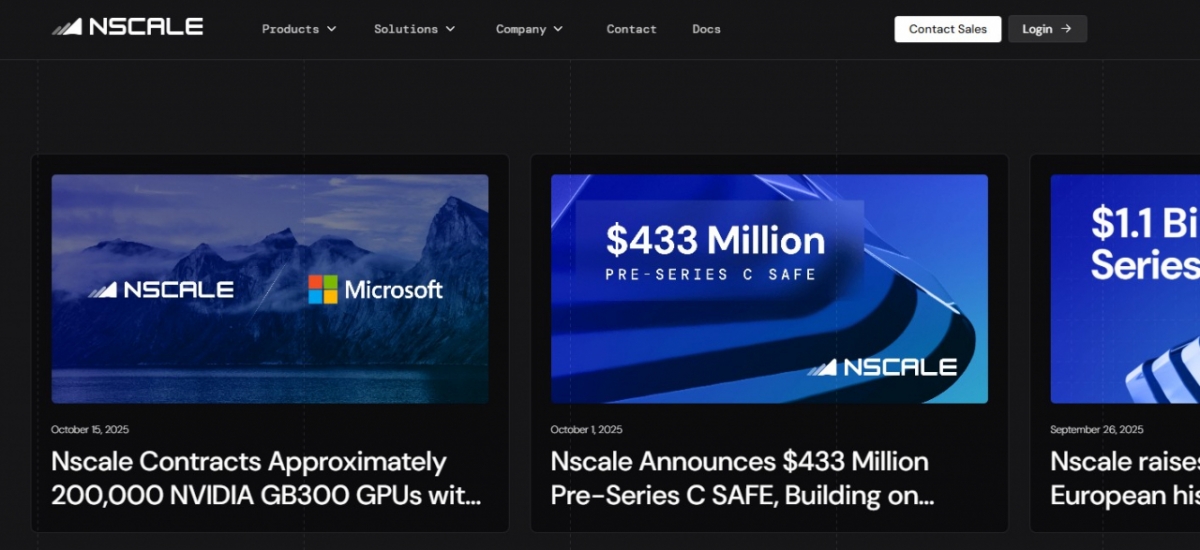The image size is (1200, 550).
Task: Click the $1.1 Billion Series card image
Action: click(1124, 289)
